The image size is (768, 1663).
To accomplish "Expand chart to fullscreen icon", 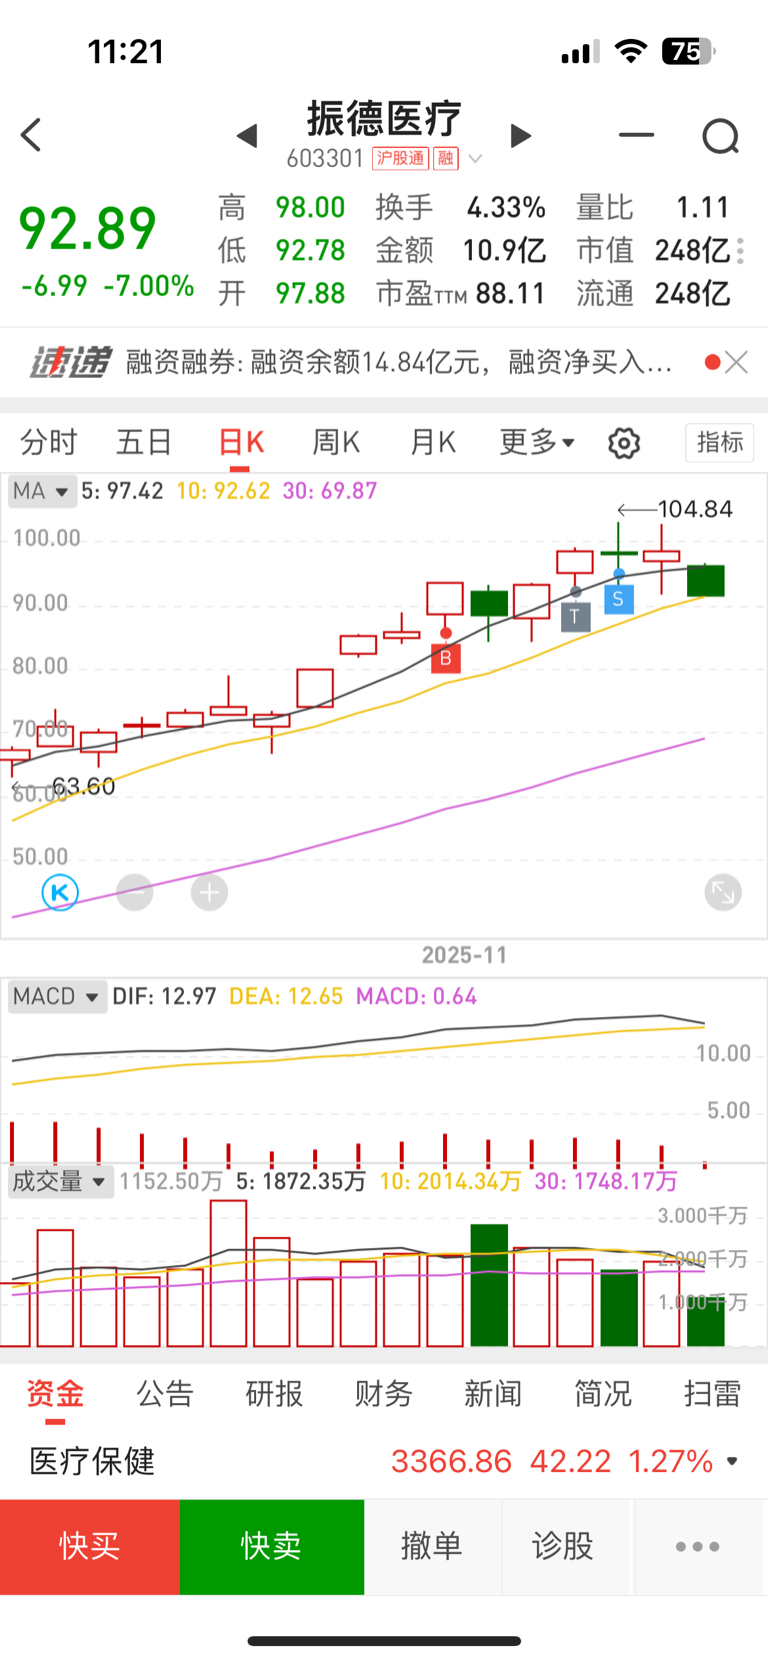I will pos(722,892).
